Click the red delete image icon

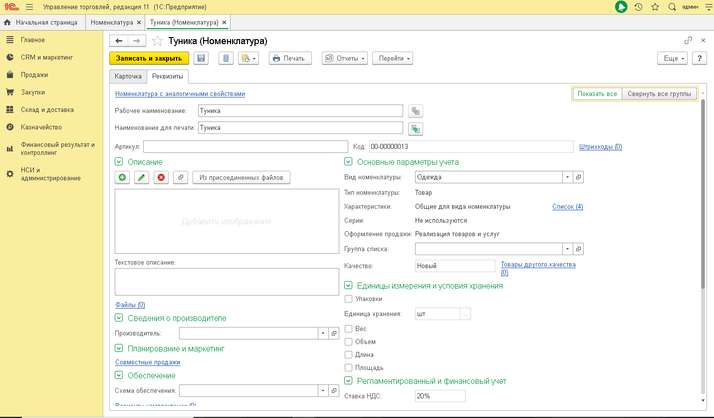click(160, 177)
